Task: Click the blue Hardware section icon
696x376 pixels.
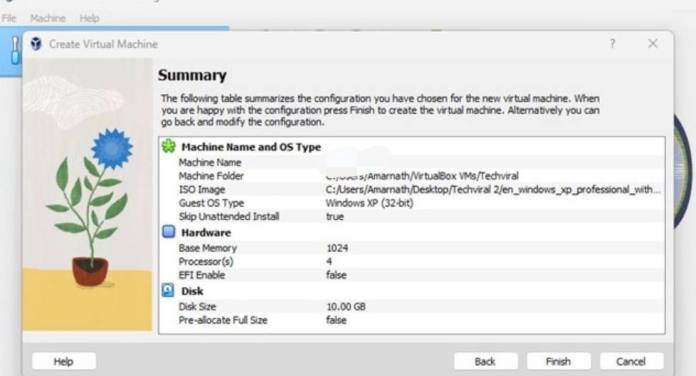Action: pyautogui.click(x=169, y=232)
